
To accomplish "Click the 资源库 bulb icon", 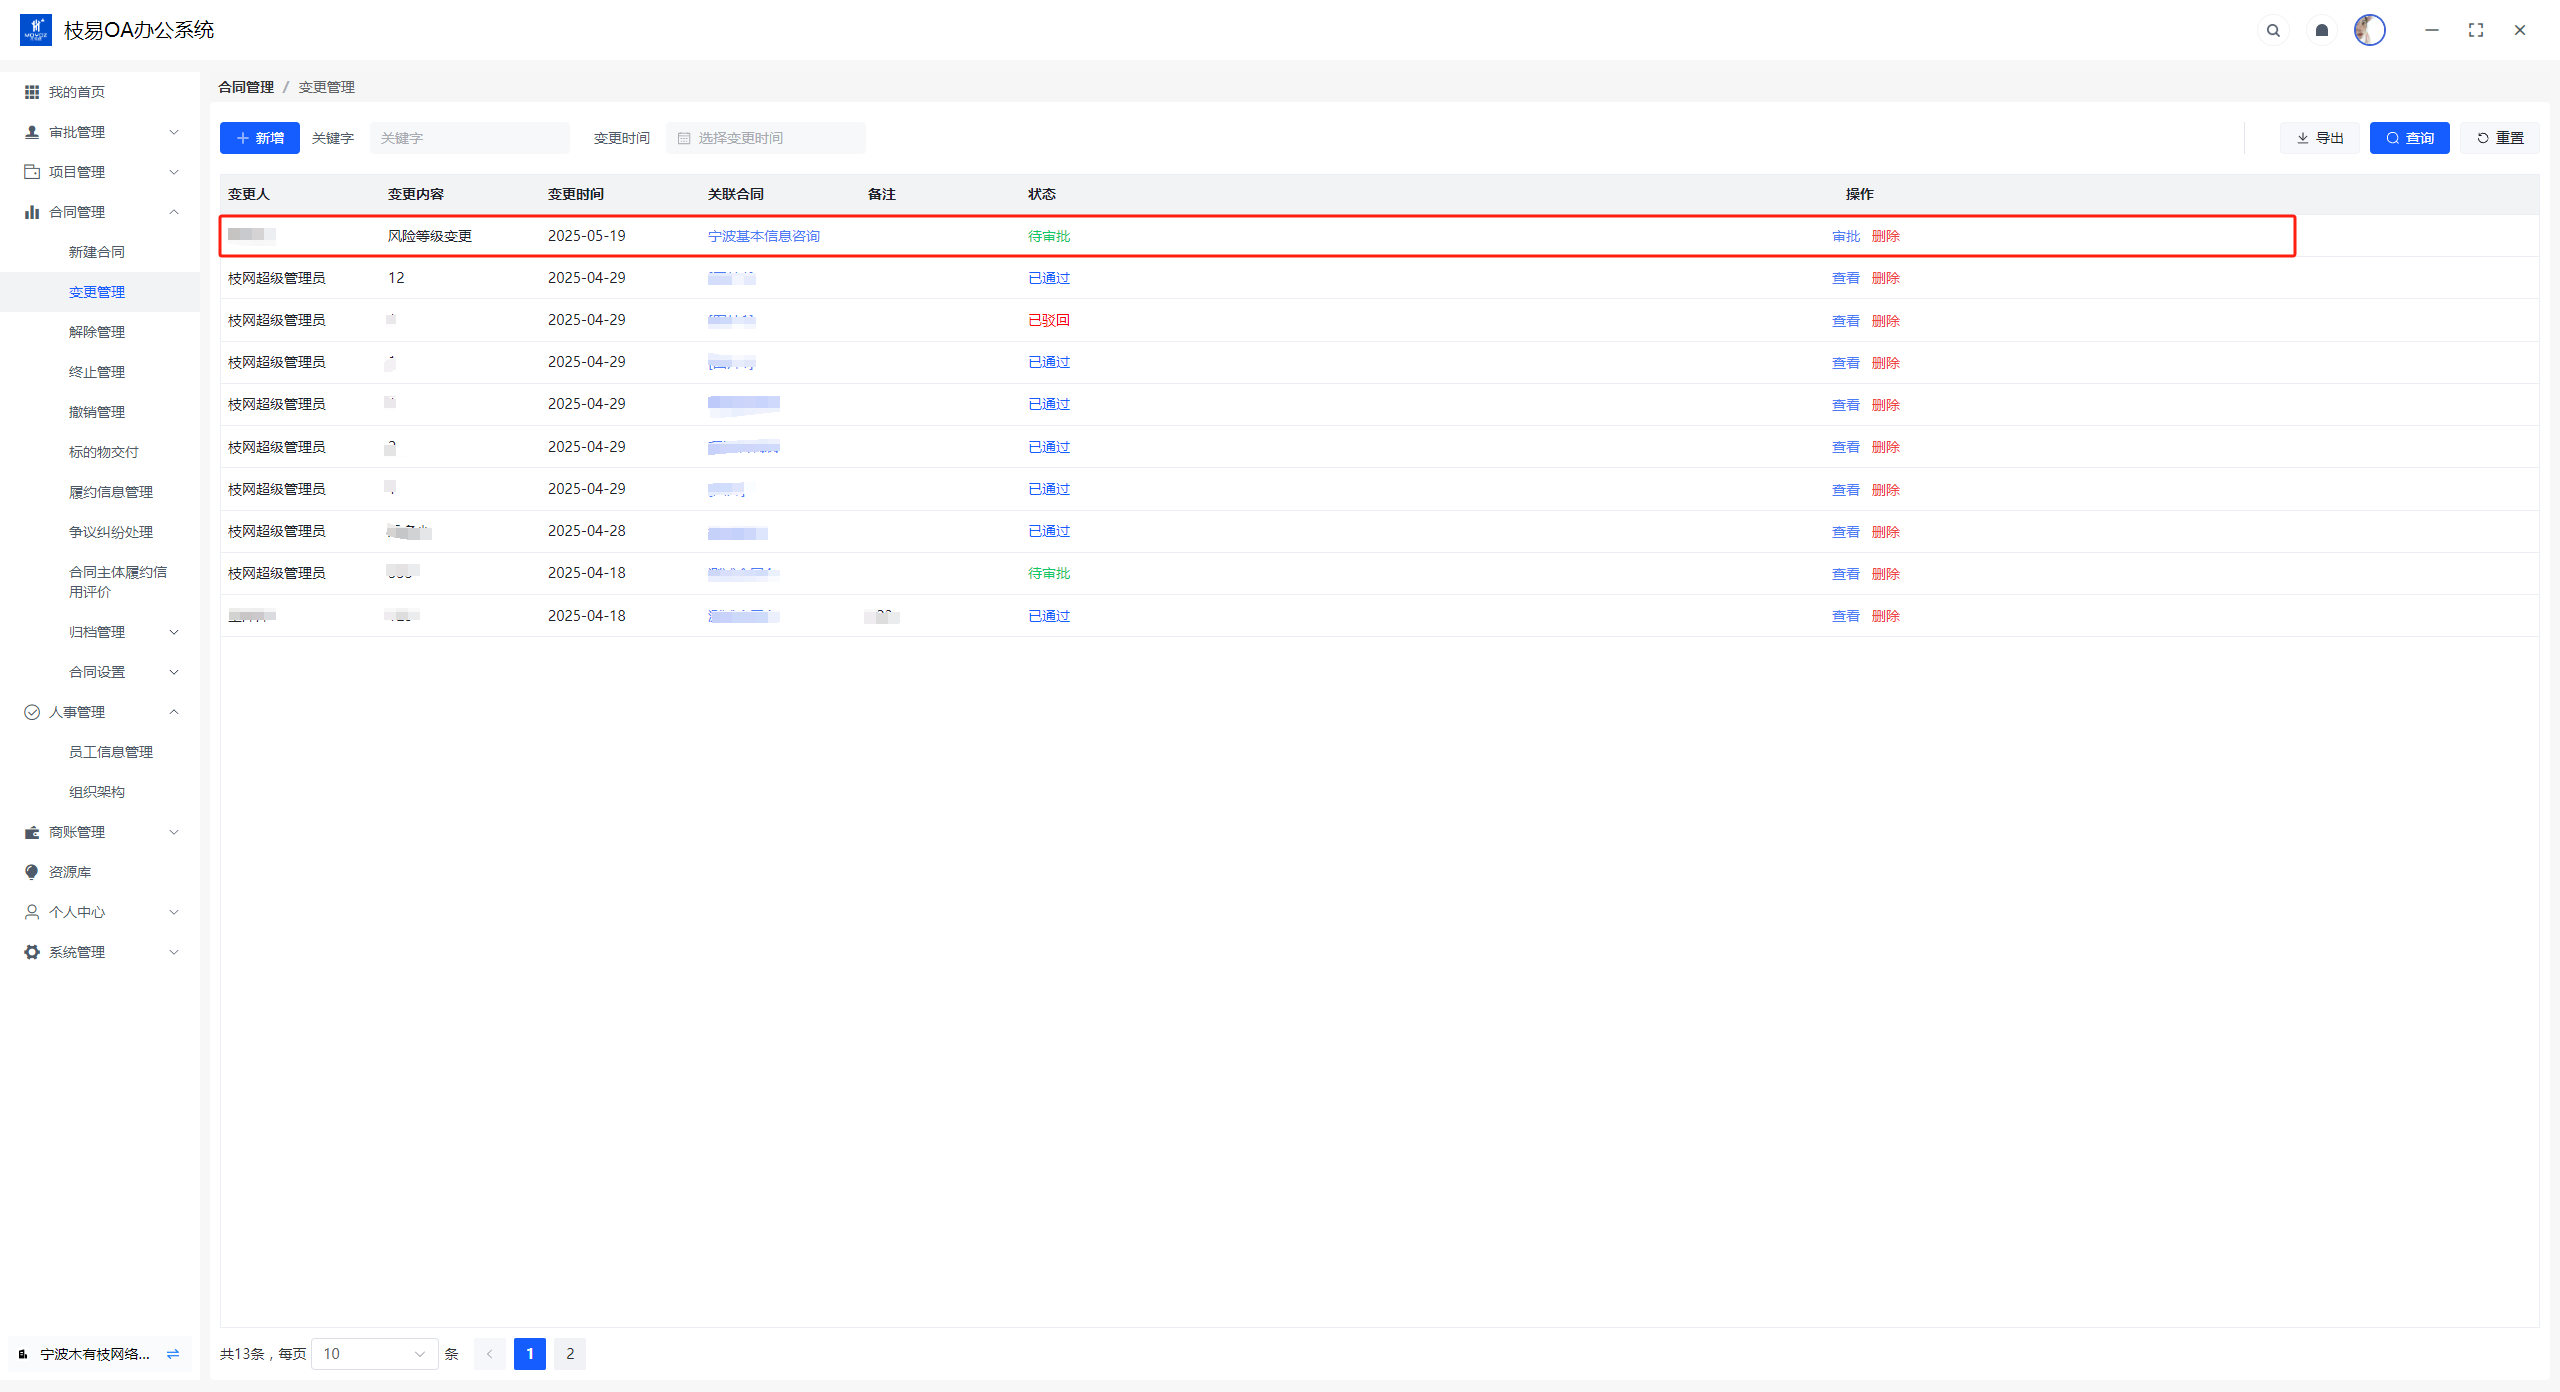I will click(x=32, y=872).
